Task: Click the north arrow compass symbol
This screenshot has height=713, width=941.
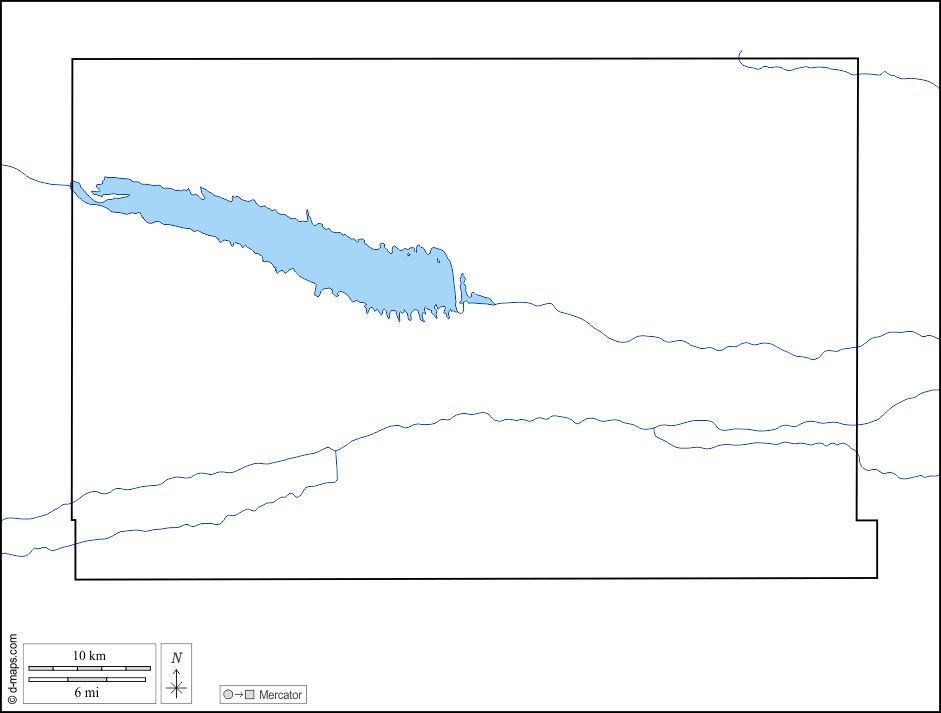Action: coord(176,684)
